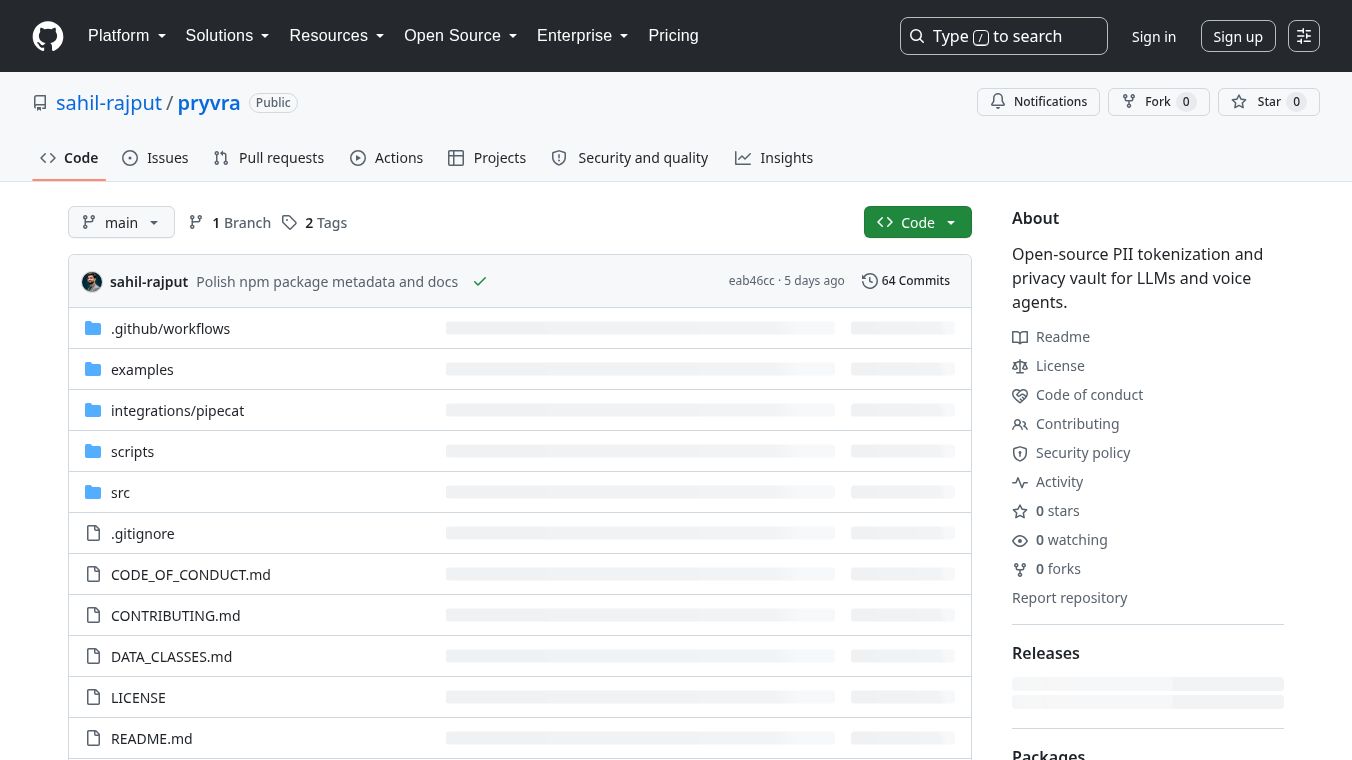Open the Releases section heading
Viewport: 1352px width, 760px height.
click(x=1046, y=653)
